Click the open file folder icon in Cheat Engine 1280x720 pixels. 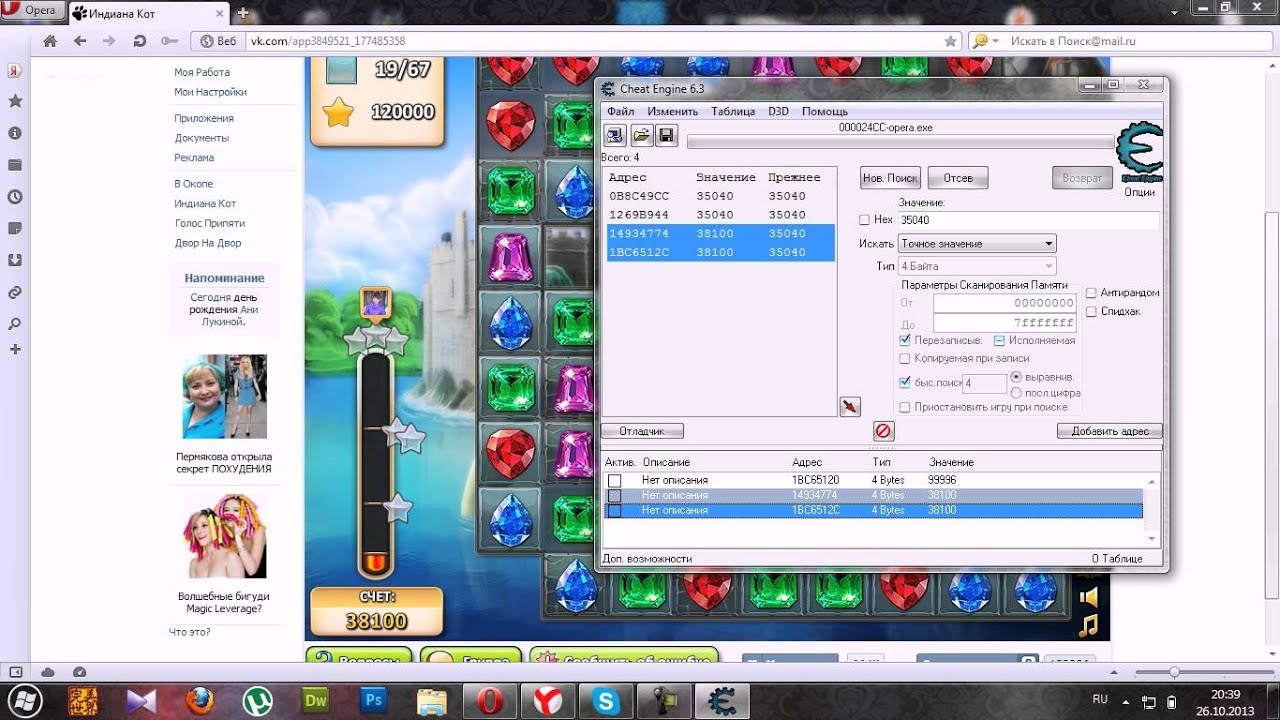click(641, 135)
